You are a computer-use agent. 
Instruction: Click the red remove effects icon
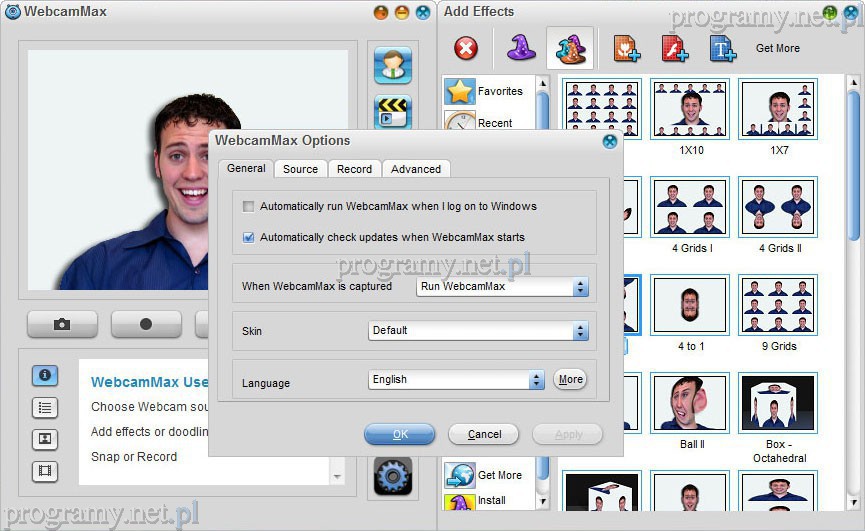pos(466,48)
